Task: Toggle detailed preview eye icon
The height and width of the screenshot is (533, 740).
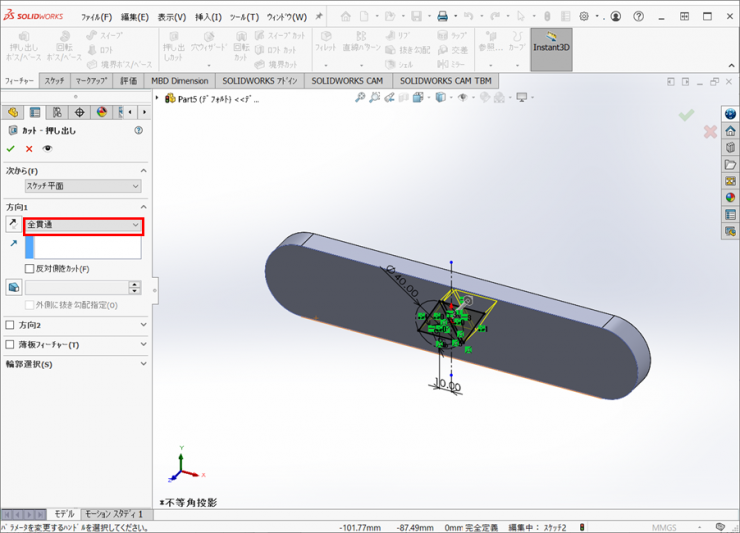Action: point(47,149)
